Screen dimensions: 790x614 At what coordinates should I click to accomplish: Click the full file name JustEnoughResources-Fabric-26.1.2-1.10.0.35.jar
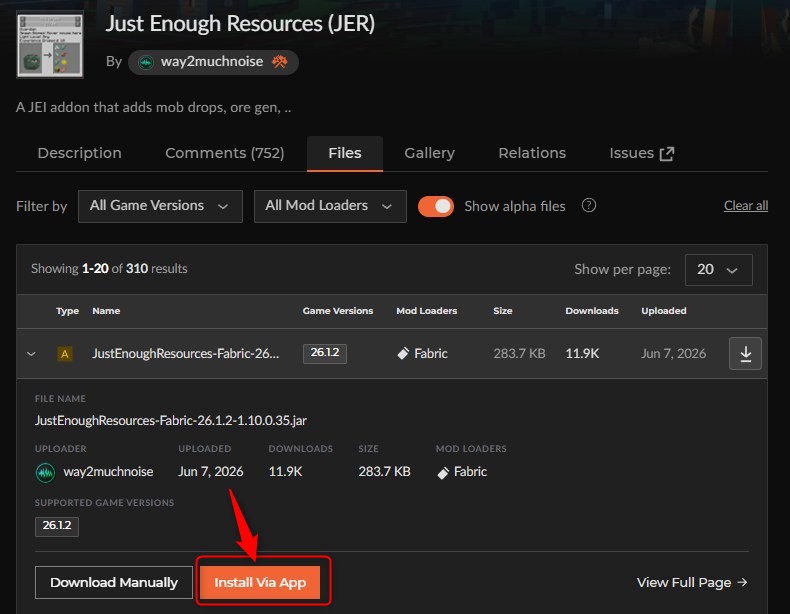[171, 421]
